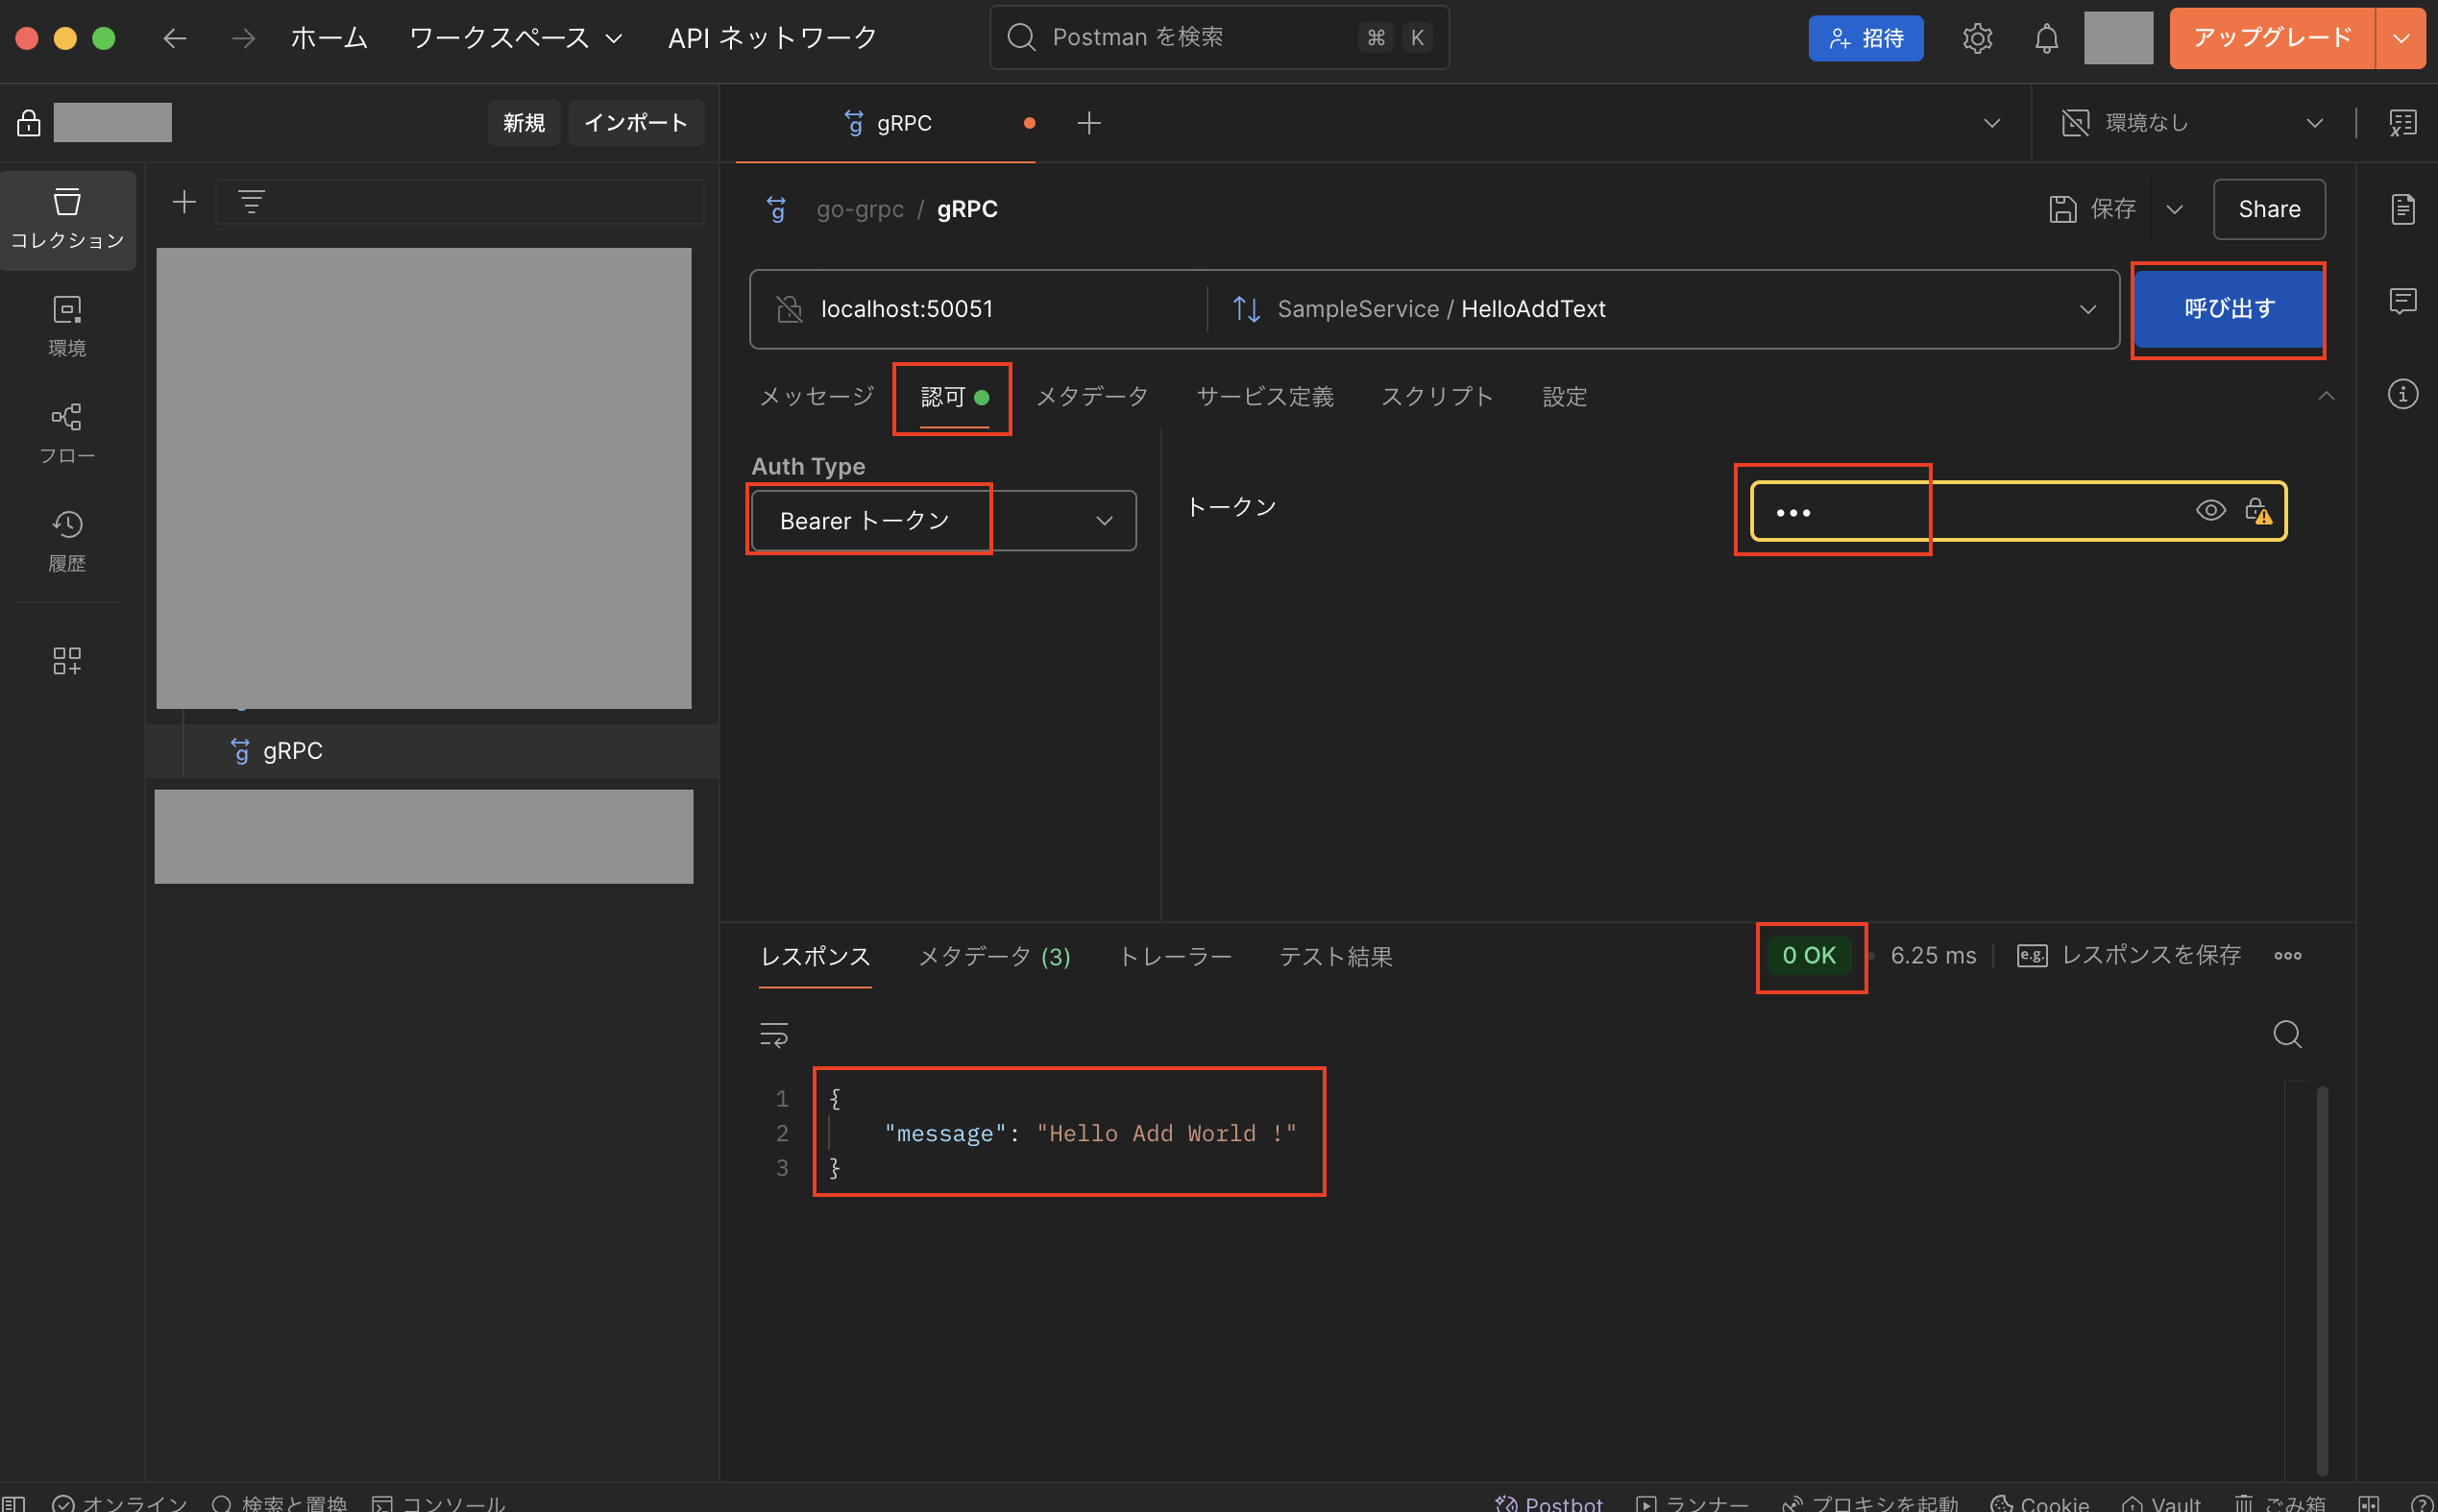Open the 履歴 sidebar panel

click(67, 541)
